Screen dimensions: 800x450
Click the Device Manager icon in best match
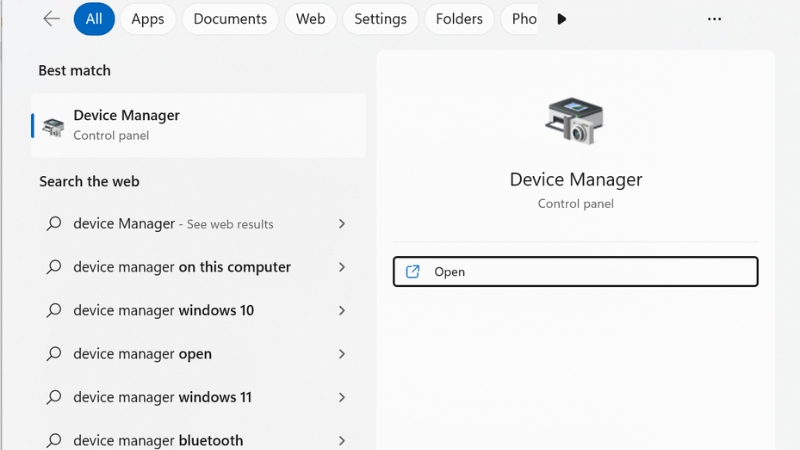pyautogui.click(x=53, y=127)
